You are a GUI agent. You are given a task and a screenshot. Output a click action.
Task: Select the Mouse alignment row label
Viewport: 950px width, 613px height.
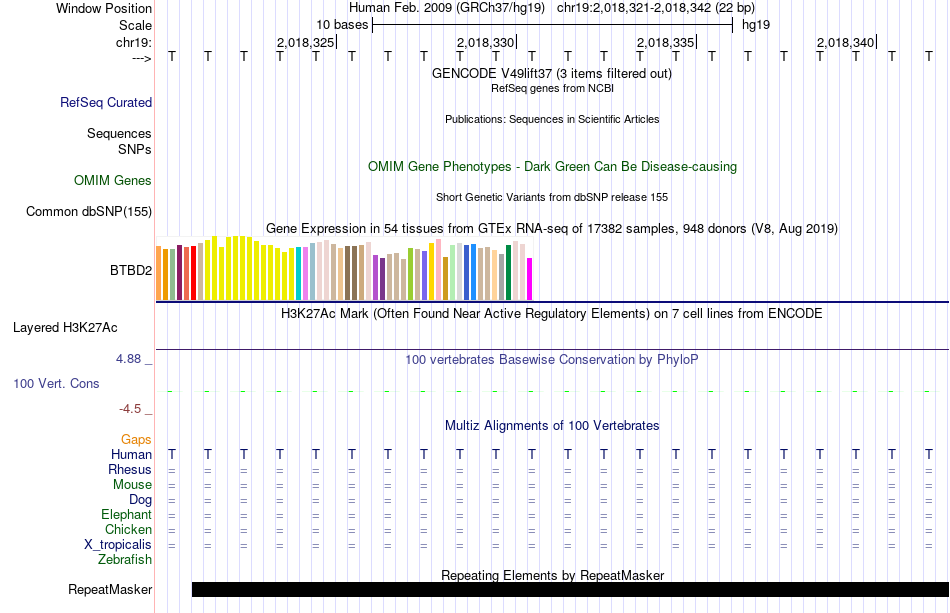pyautogui.click(x=133, y=485)
